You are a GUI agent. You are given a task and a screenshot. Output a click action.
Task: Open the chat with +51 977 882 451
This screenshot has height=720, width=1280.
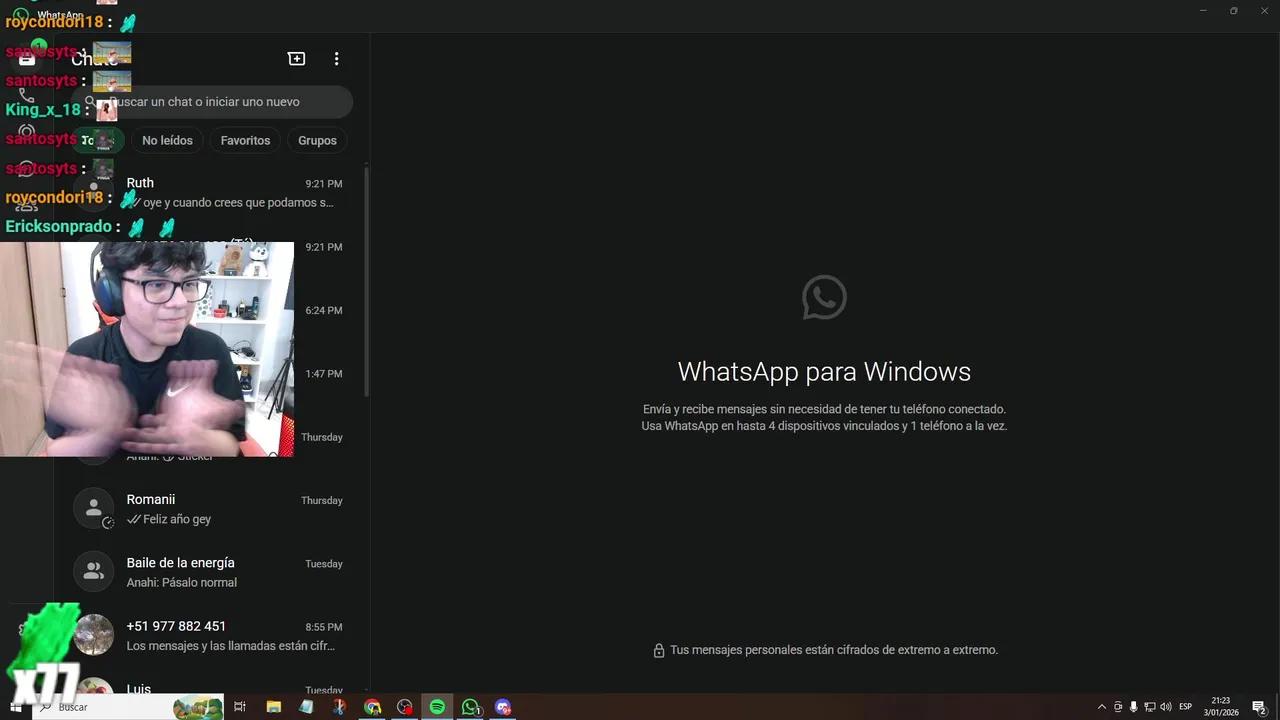(x=210, y=635)
